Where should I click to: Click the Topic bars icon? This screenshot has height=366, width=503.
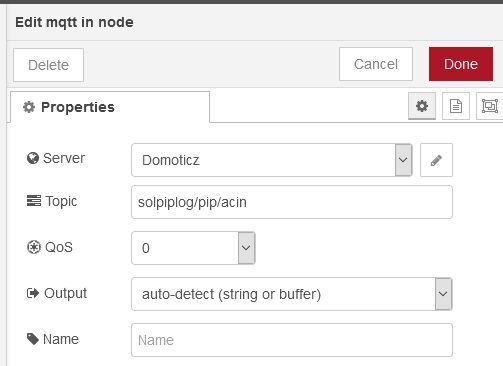[34, 201]
